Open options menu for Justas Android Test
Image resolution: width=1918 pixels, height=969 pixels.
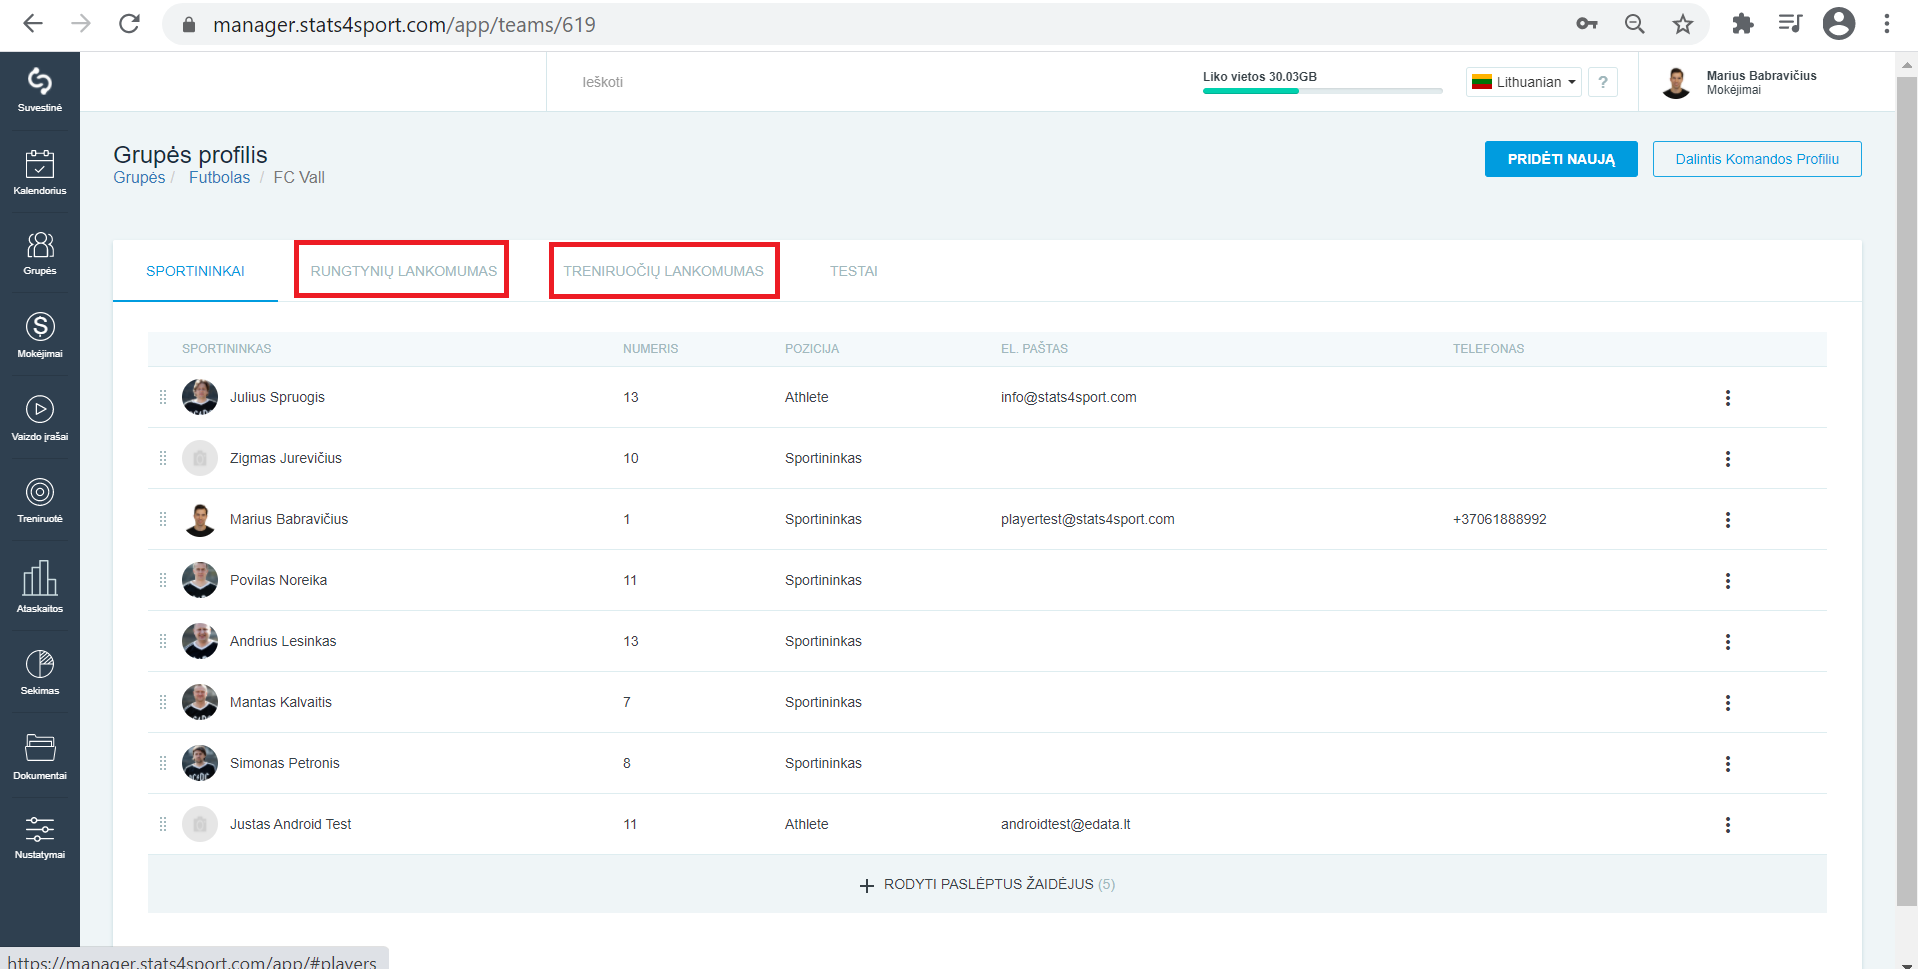pos(1727,825)
